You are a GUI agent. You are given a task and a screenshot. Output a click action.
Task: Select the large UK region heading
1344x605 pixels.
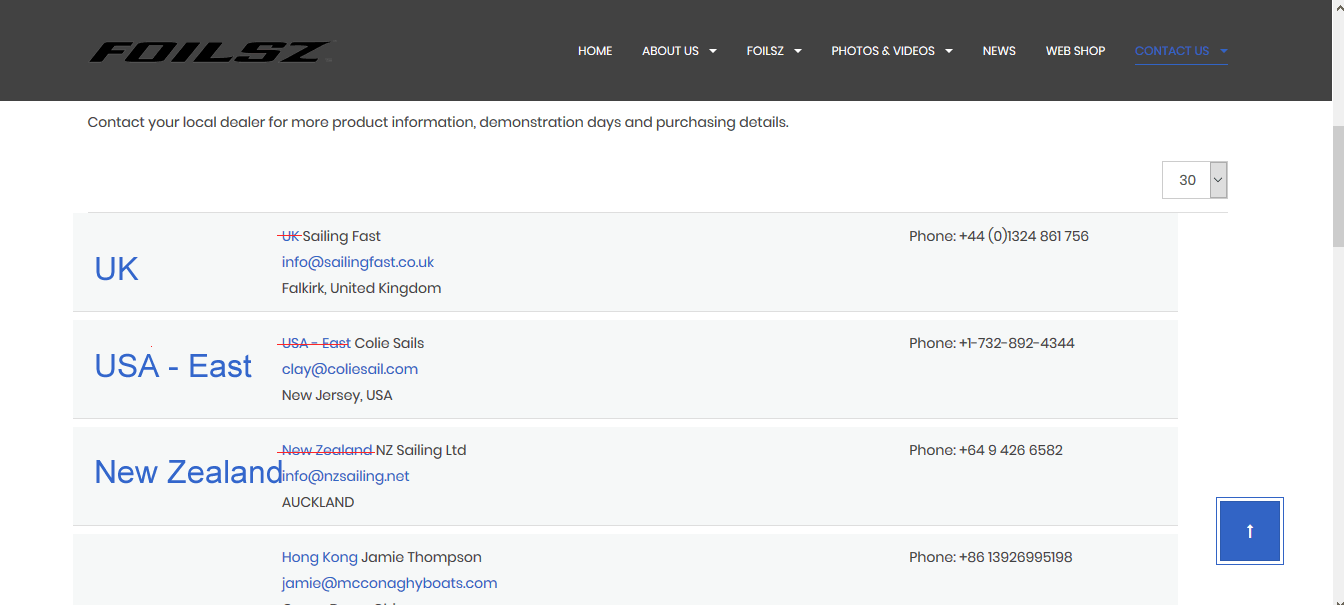(x=116, y=269)
